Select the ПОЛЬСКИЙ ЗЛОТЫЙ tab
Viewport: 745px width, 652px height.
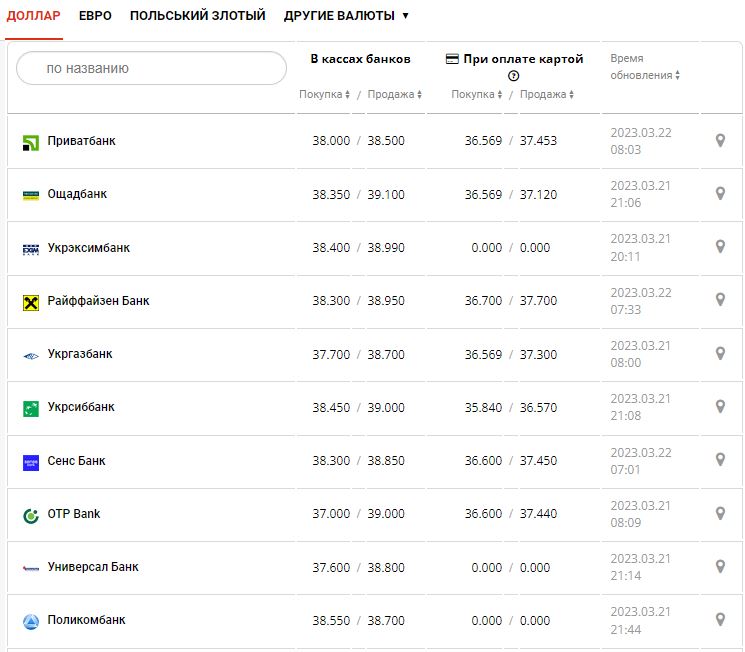click(x=197, y=16)
